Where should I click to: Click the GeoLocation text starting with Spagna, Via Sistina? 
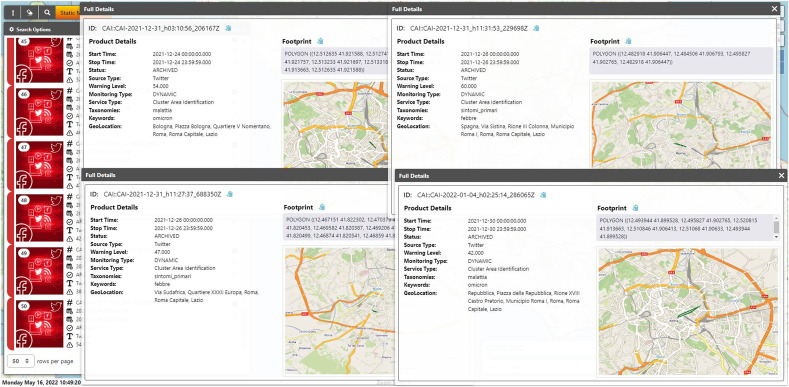[517, 130]
